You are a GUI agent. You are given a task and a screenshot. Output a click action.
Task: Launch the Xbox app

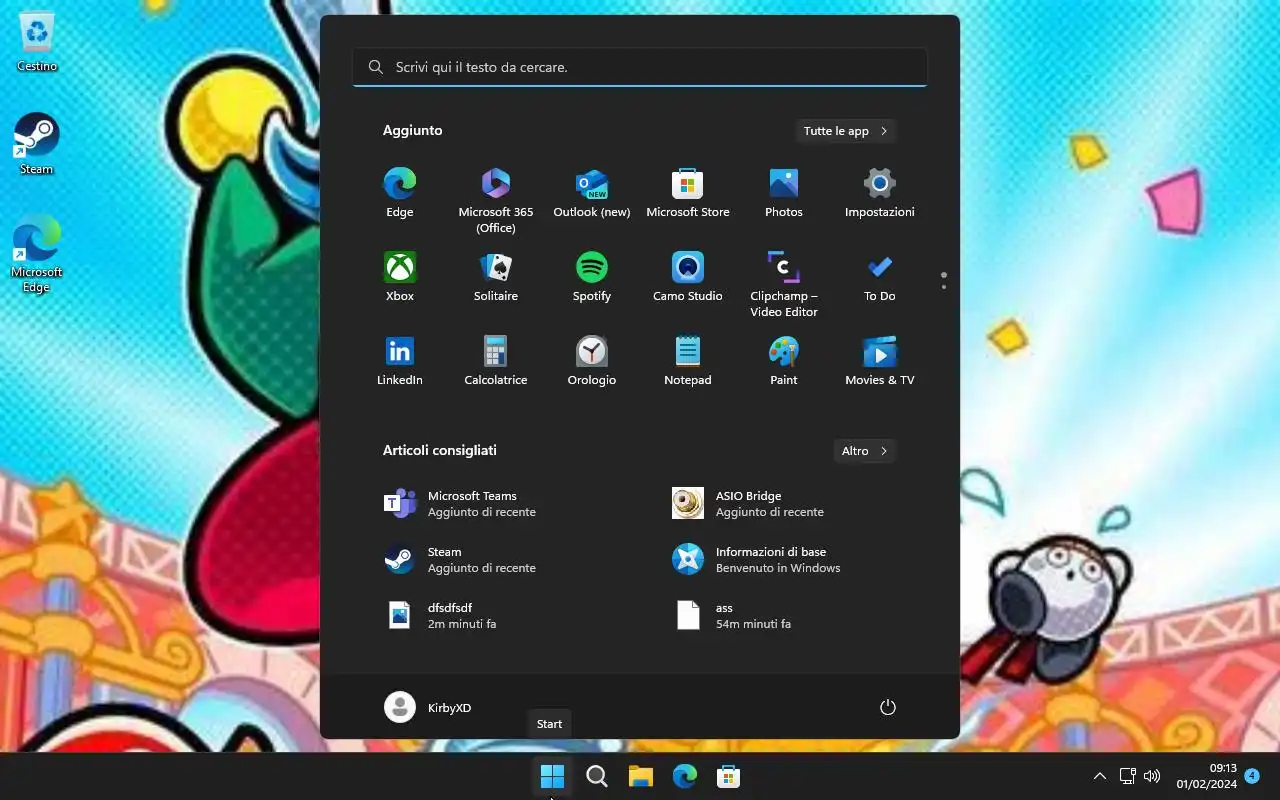pos(400,277)
